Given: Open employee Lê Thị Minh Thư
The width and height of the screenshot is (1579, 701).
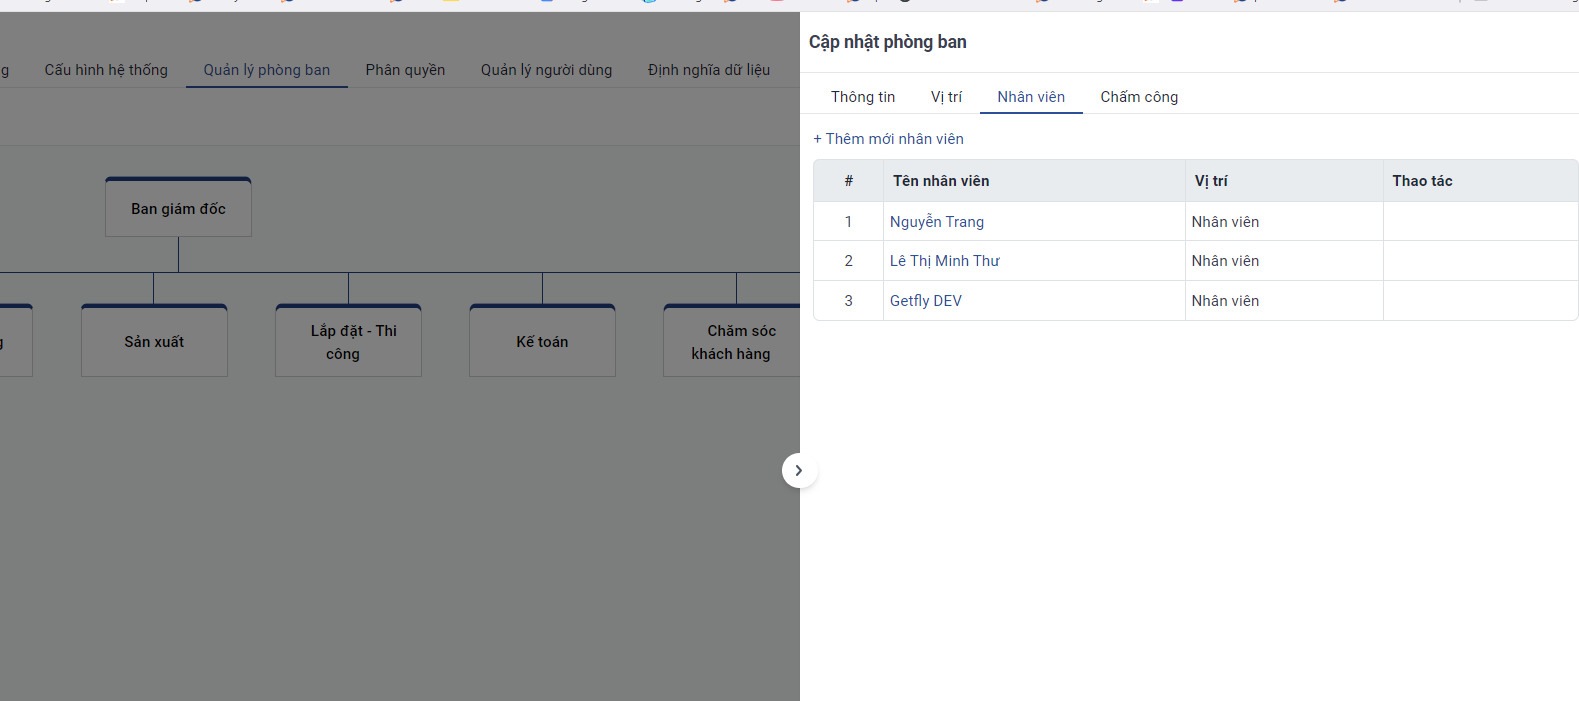Looking at the screenshot, I should [945, 261].
